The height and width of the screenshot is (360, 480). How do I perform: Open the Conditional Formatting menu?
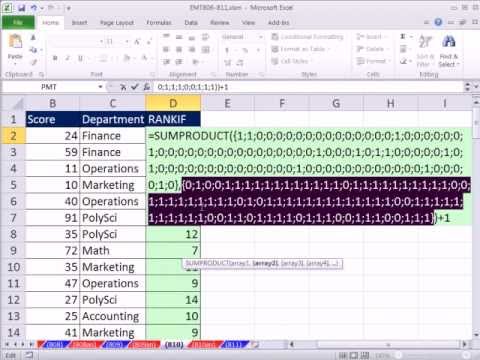pyautogui.click(x=307, y=37)
